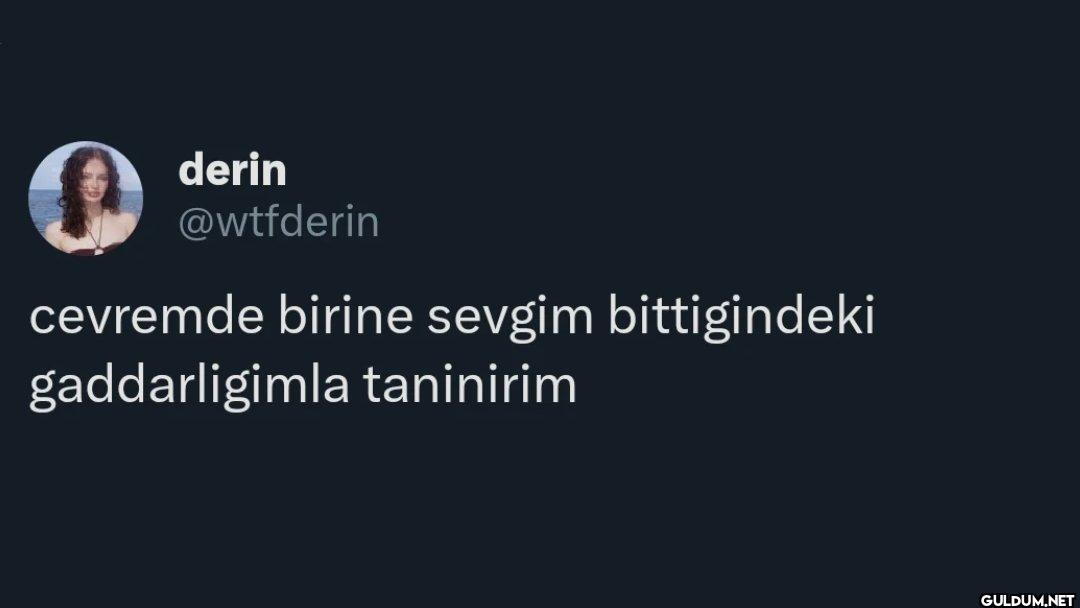
Task: Click the word "cevremde" in the tweet
Action: [147, 317]
